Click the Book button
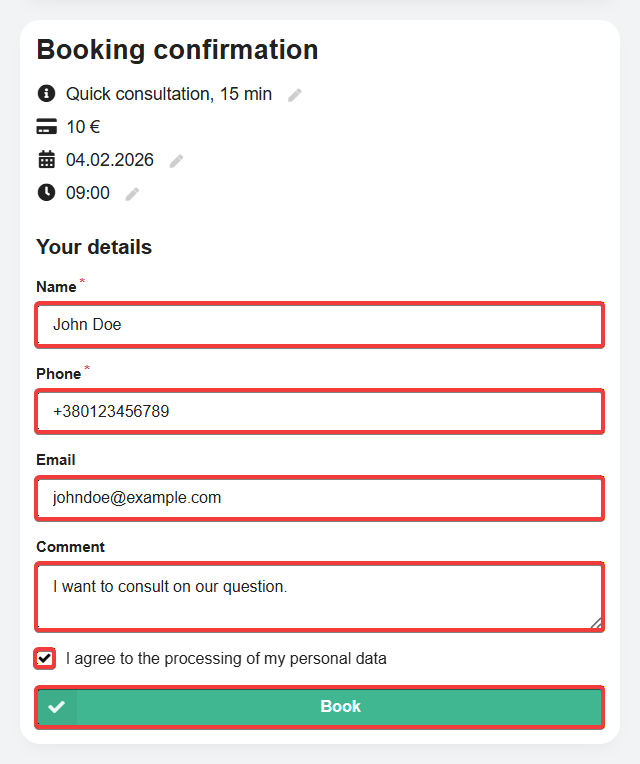Image resolution: width=640 pixels, height=764 pixels. coord(320,707)
